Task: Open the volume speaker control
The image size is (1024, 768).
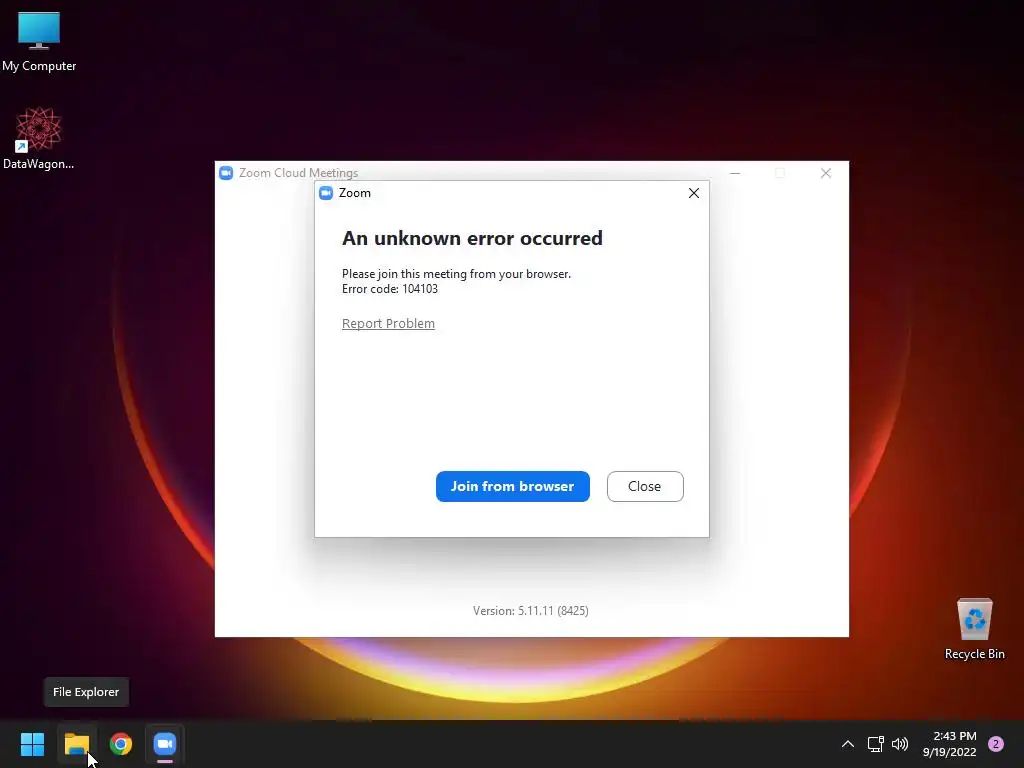Action: tap(900, 744)
